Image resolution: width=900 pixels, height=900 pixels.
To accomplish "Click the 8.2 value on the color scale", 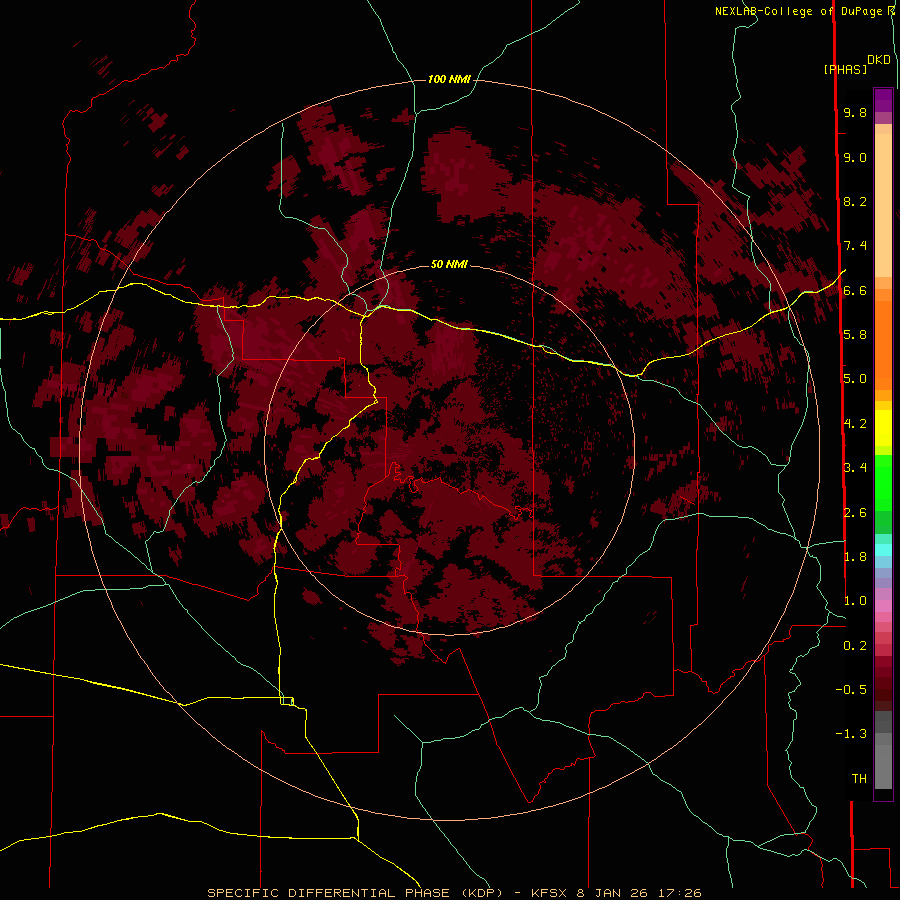I will [855, 201].
